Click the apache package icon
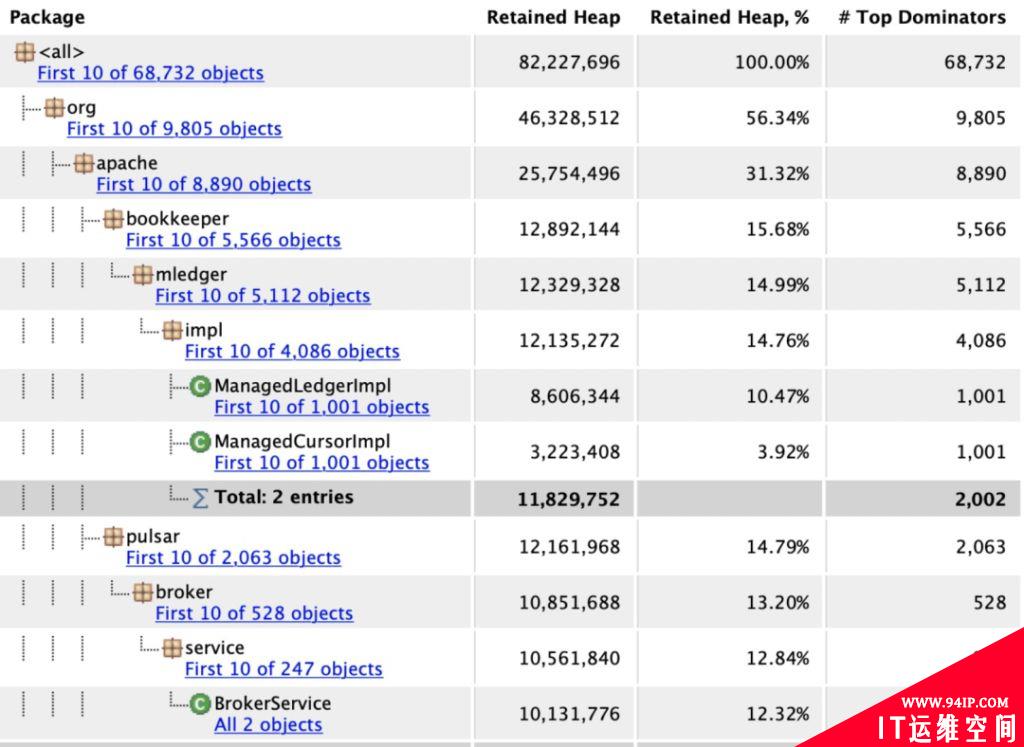The height and width of the screenshot is (747, 1024). click(x=84, y=163)
